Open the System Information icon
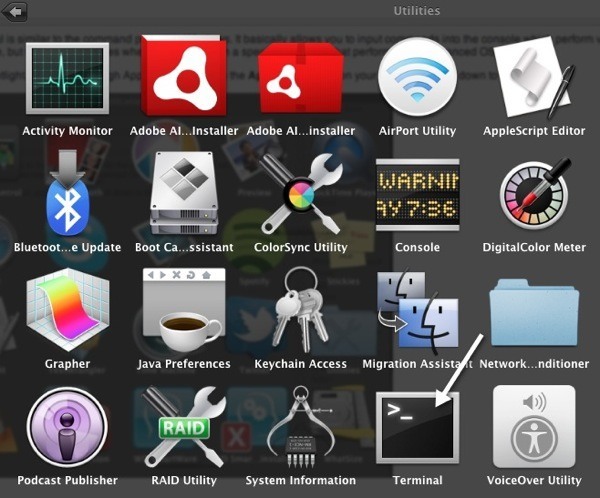Image resolution: width=600 pixels, height=498 pixels. coord(301,427)
